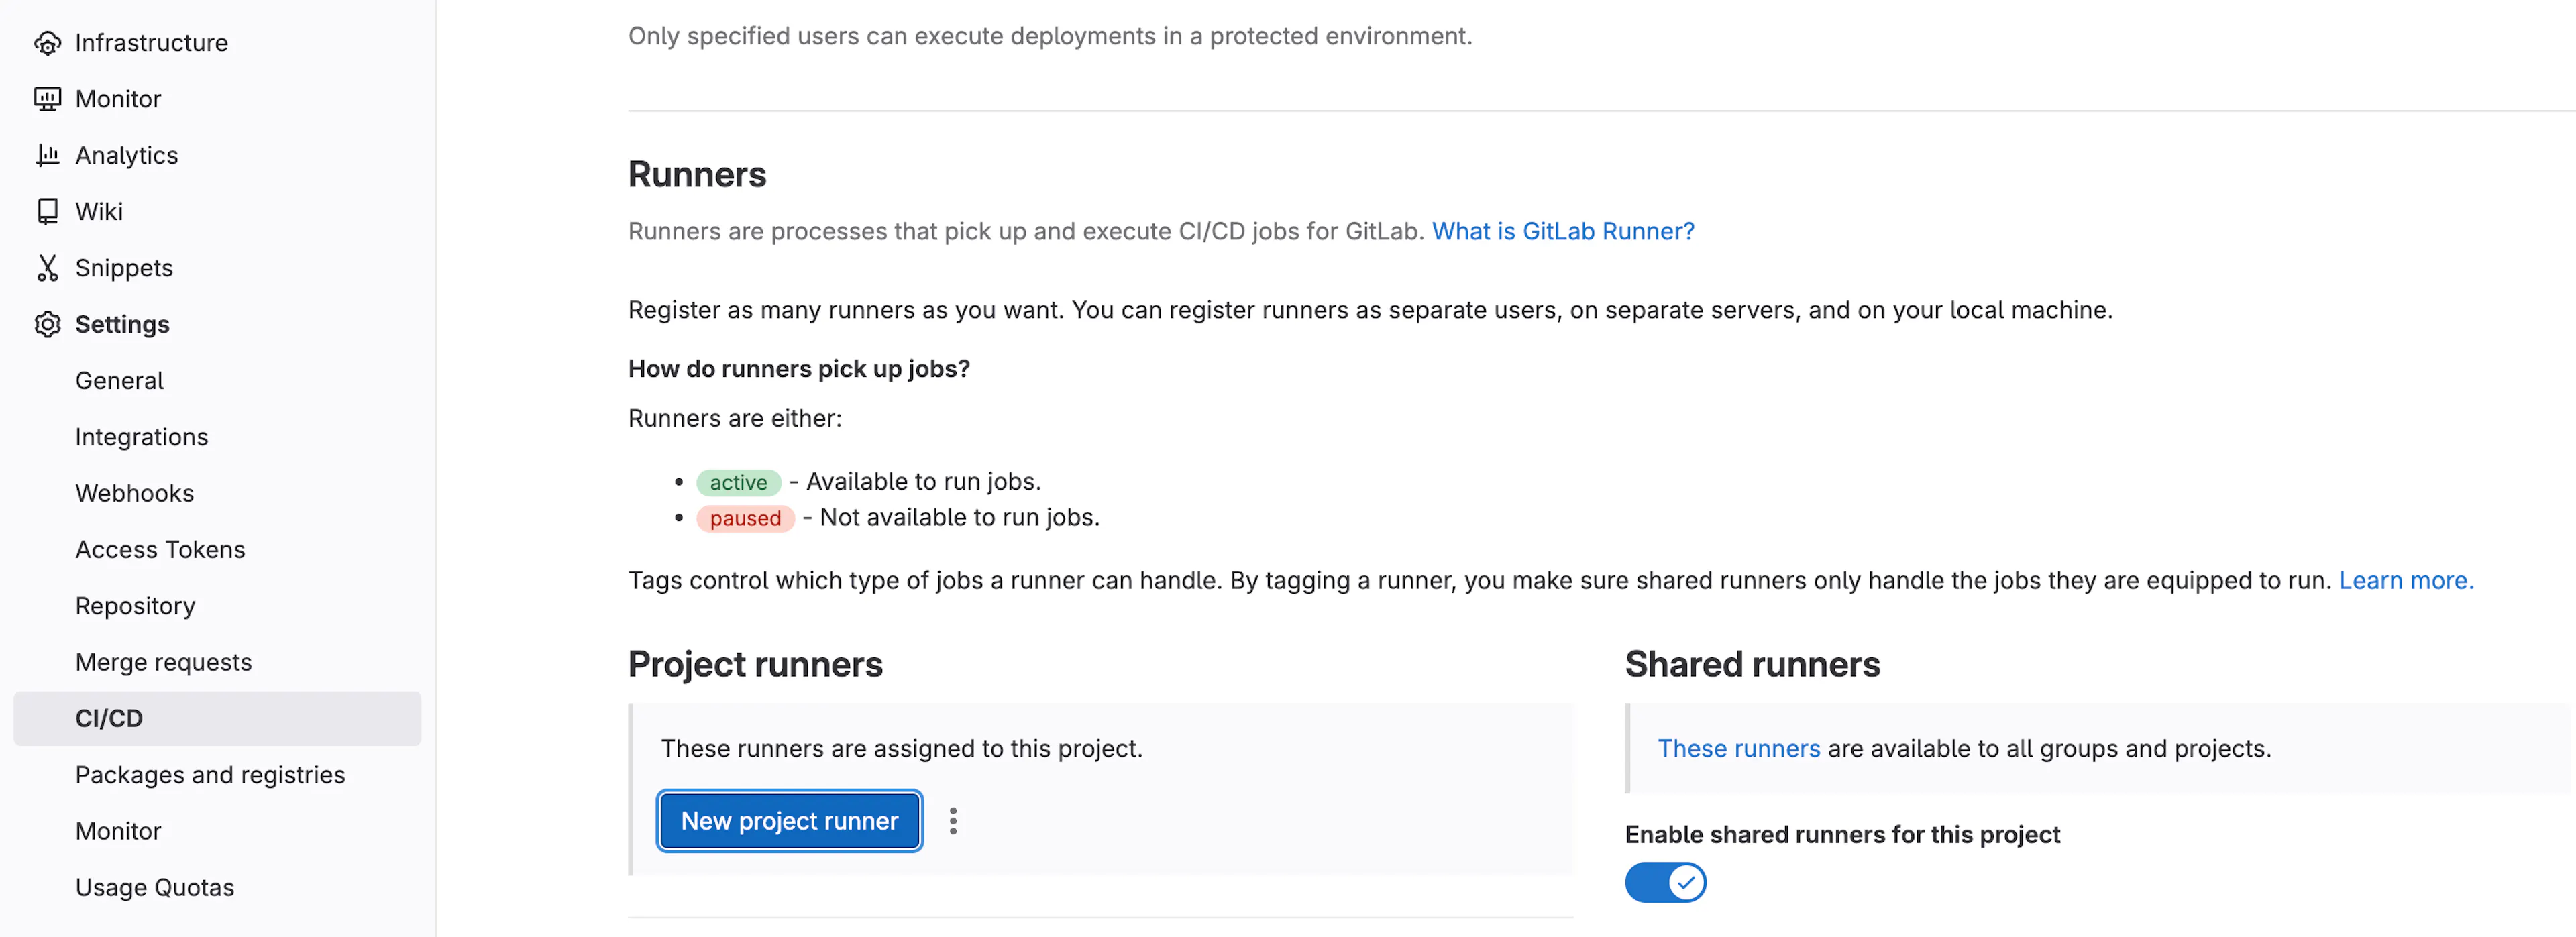Open the kebab menu beside New project runner

pyautogui.click(x=954, y=820)
